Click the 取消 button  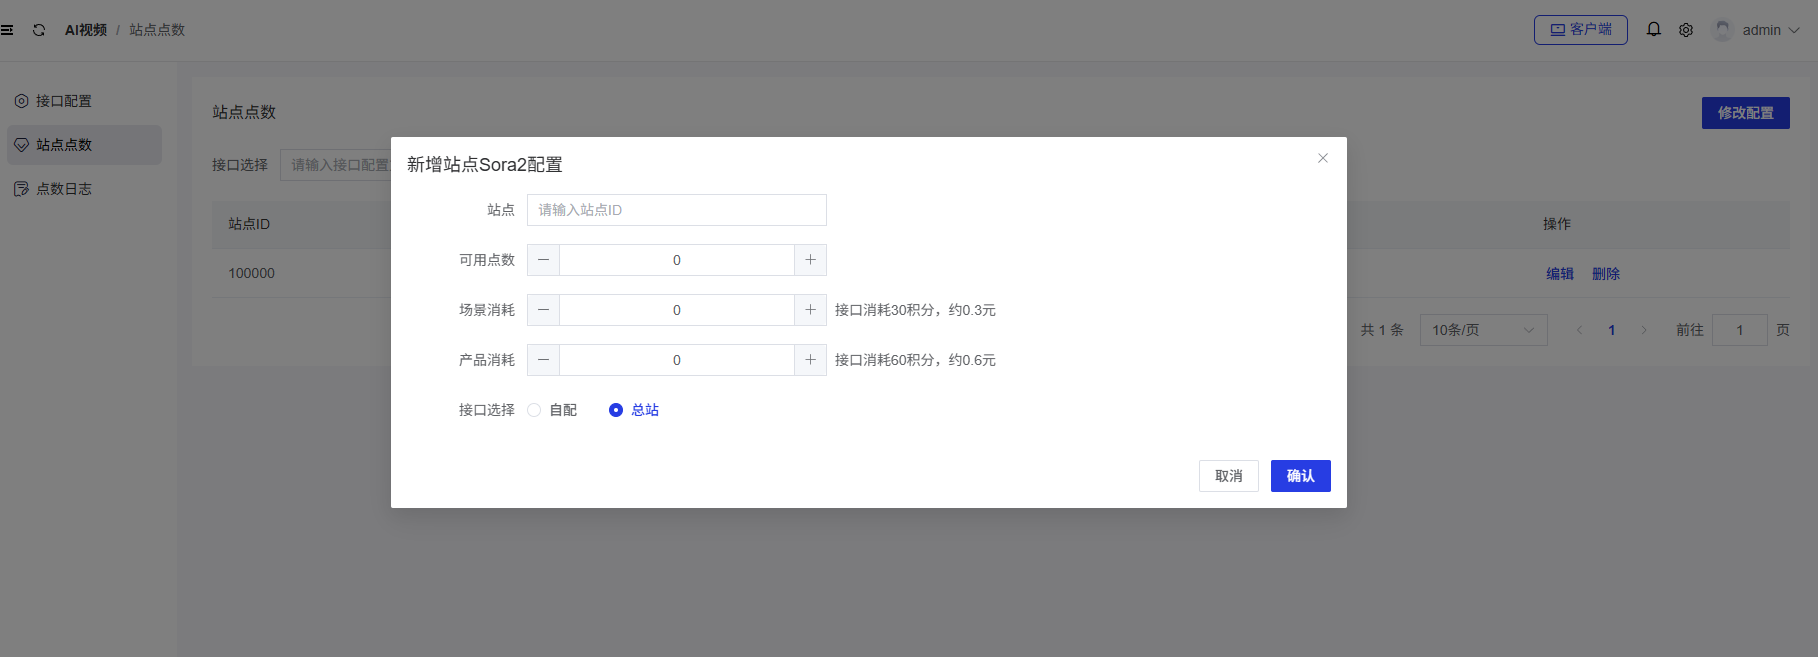1228,476
